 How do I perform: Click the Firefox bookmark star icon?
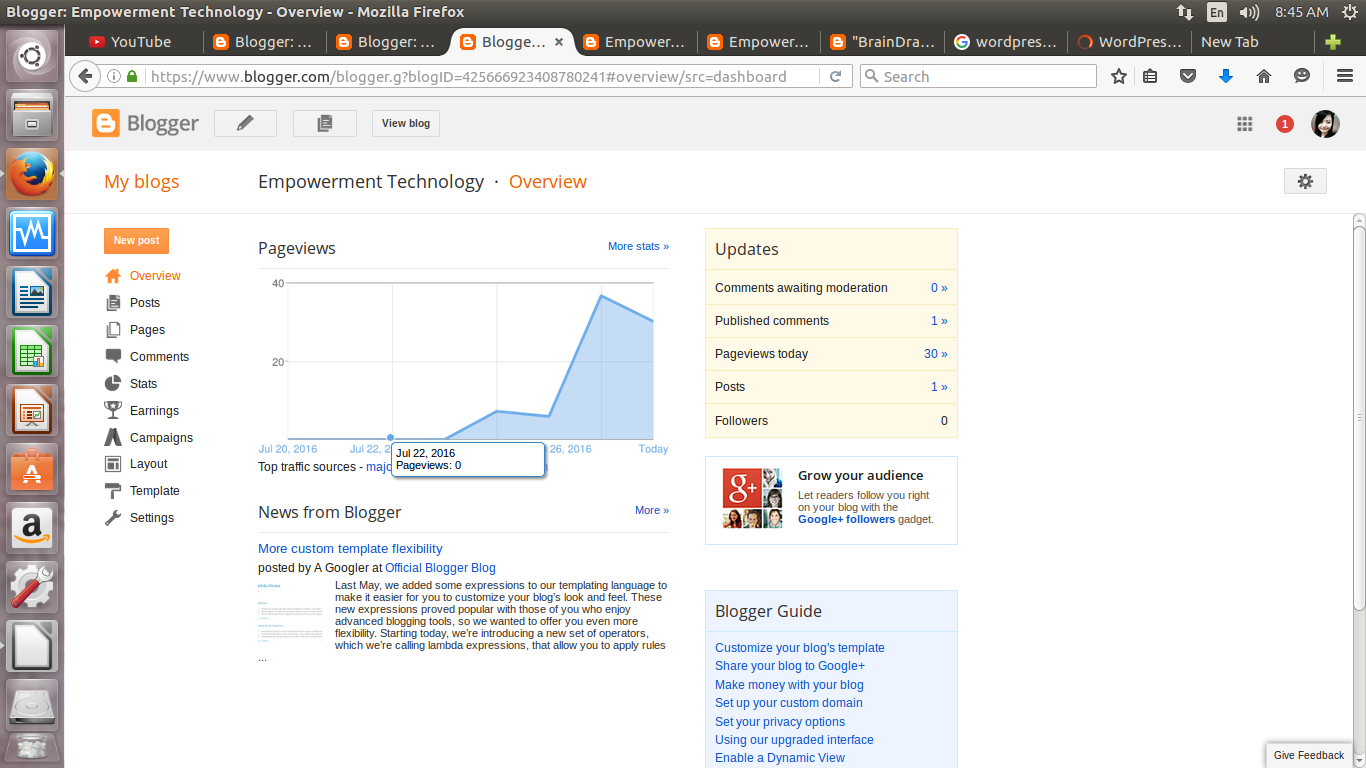coord(1119,76)
